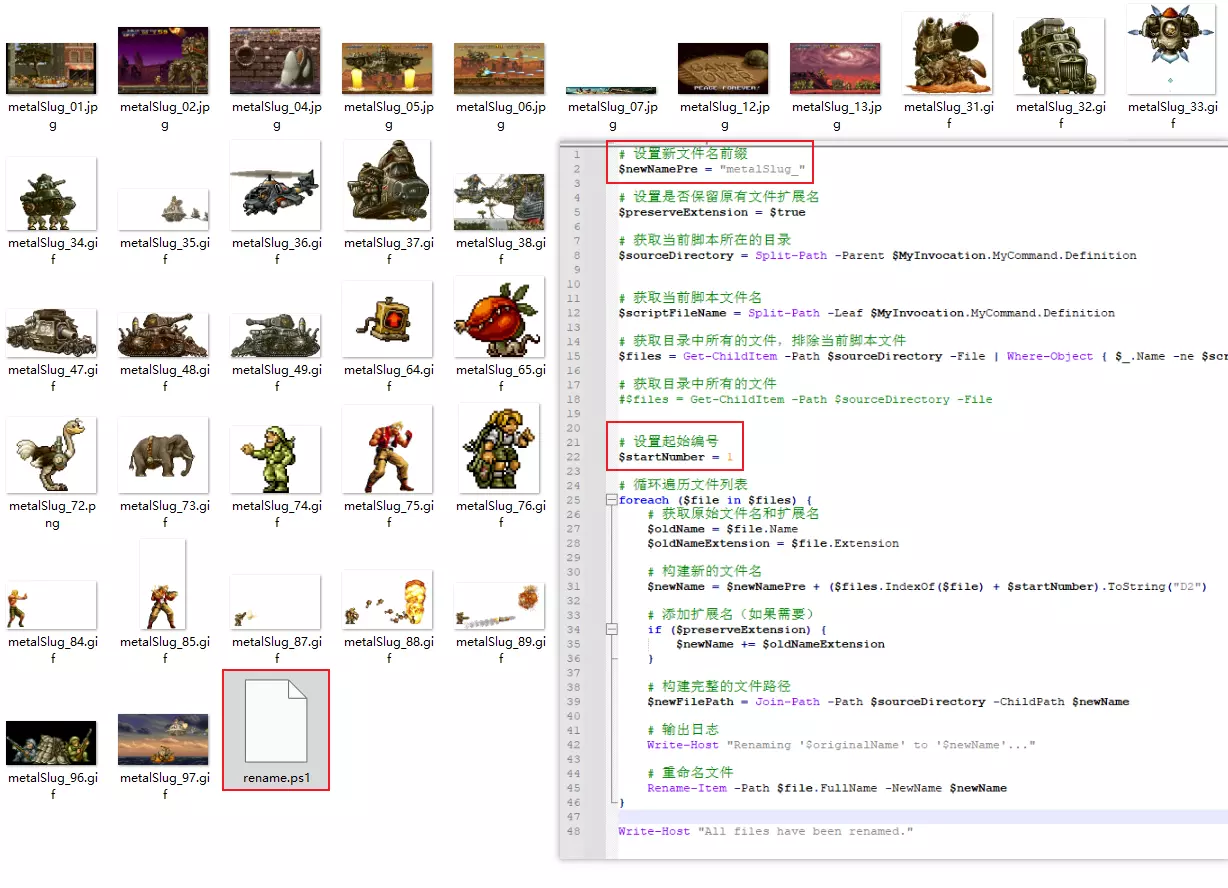Select metalSlug_73.gif elephant sprite

coord(163,455)
